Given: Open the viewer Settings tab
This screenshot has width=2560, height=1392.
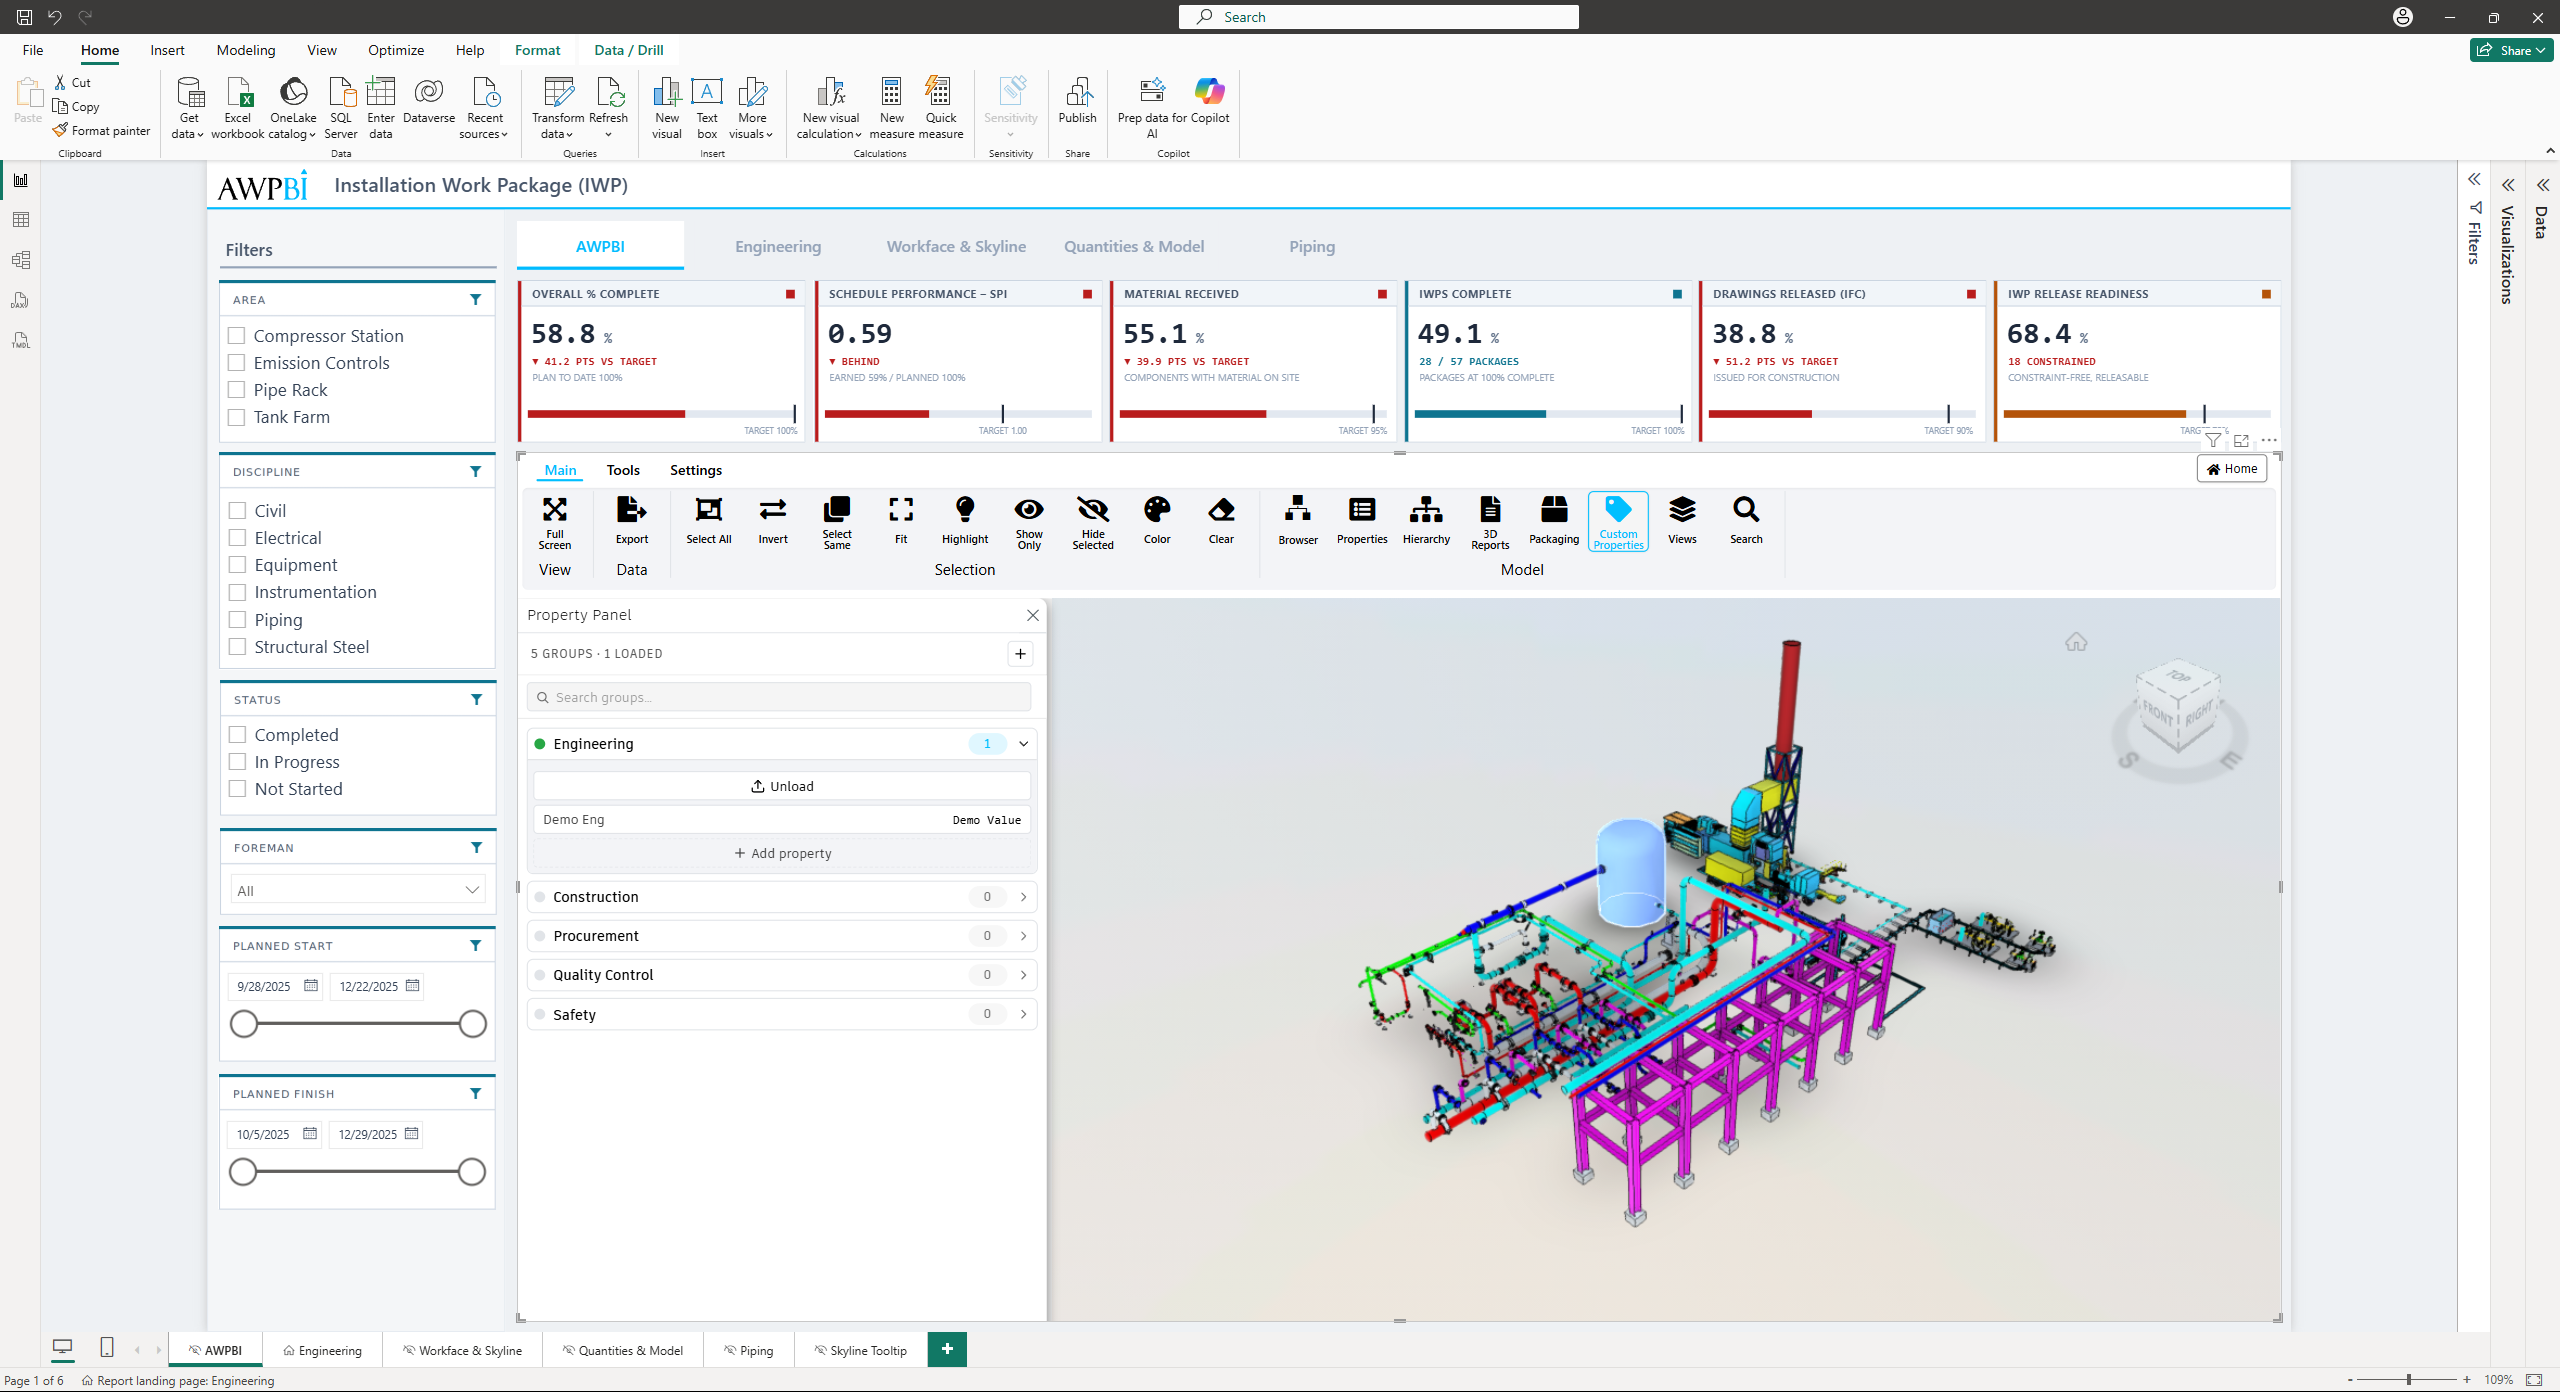Looking at the screenshot, I should click(x=696, y=470).
